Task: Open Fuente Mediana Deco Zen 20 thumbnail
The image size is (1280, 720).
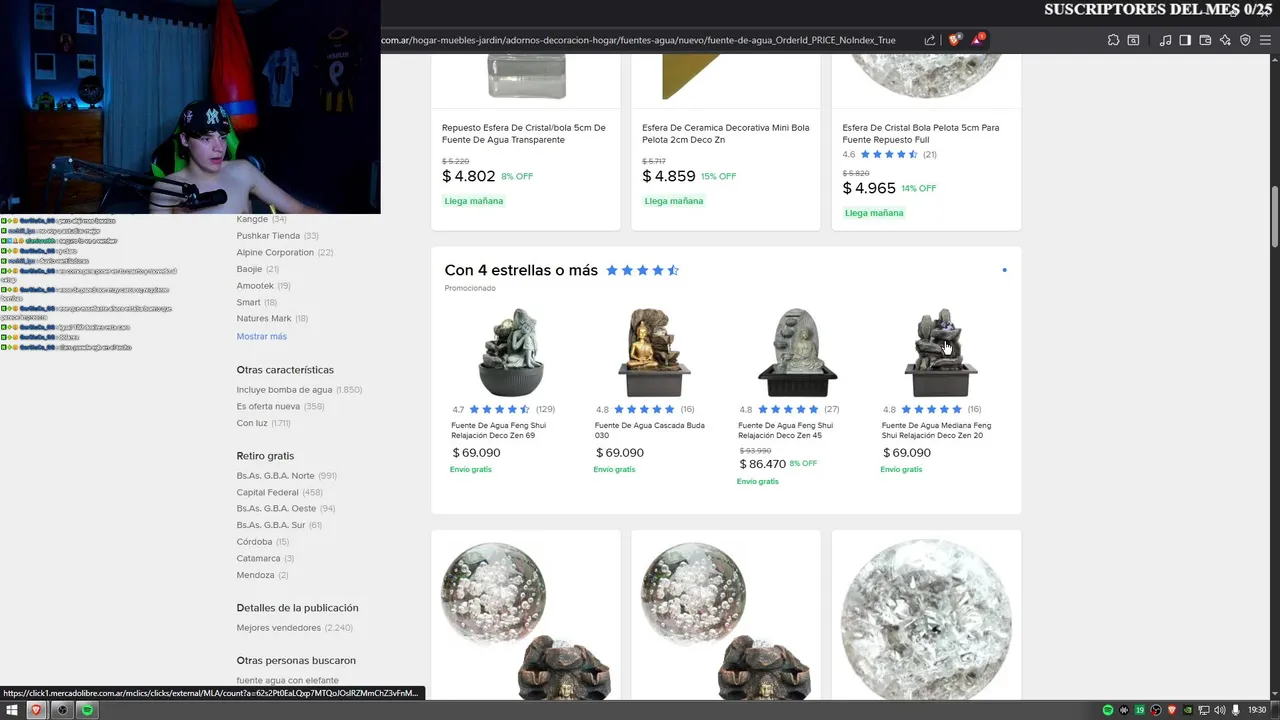Action: pyautogui.click(x=941, y=352)
